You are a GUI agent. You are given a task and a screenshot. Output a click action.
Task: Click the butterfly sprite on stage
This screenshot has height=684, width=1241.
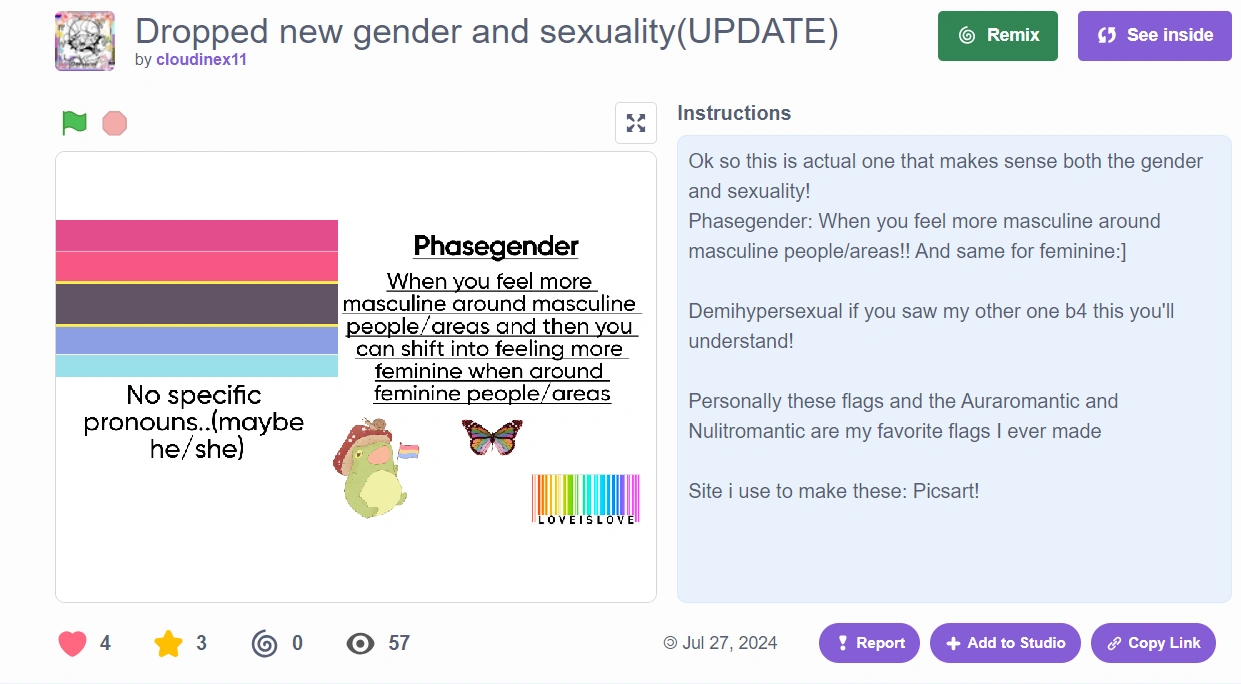tap(492, 437)
